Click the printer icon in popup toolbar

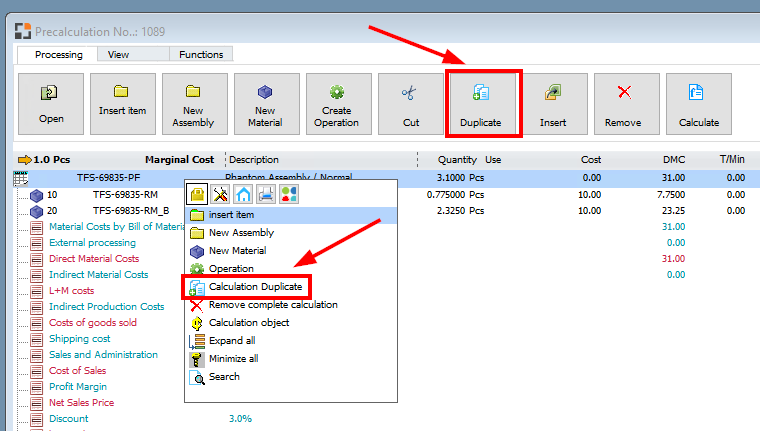[x=265, y=193]
